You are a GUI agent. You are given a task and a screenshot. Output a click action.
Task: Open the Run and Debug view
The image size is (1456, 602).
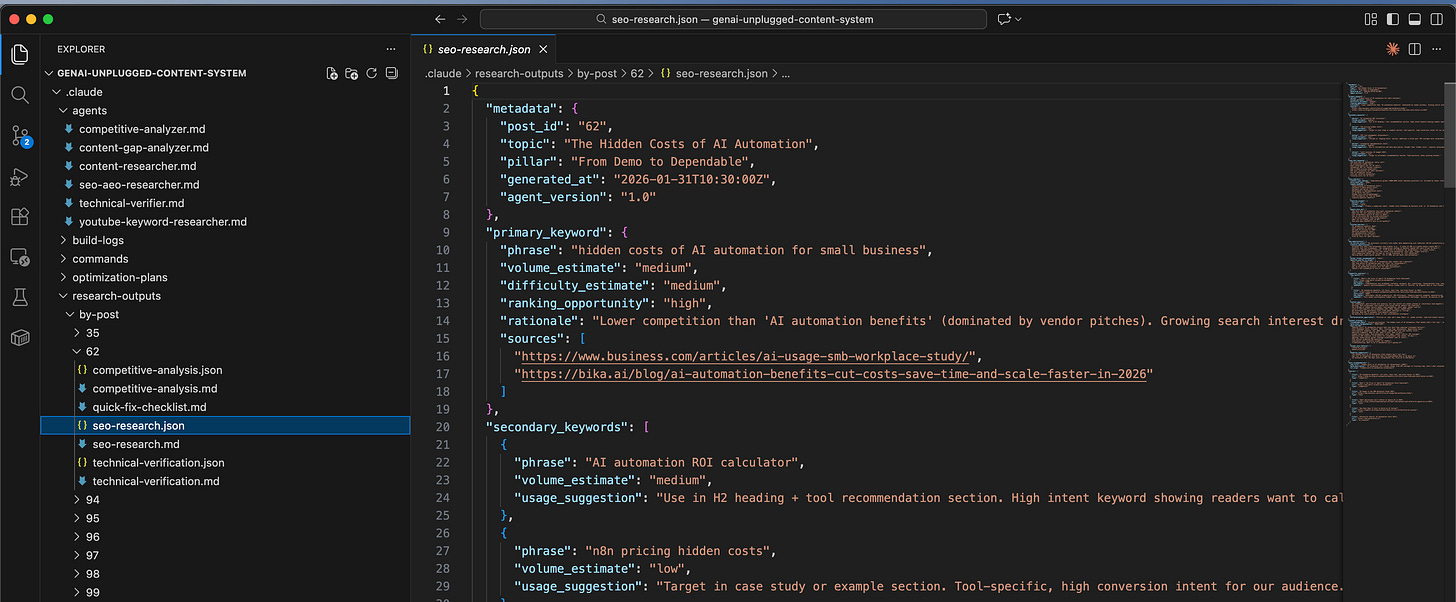(20, 176)
